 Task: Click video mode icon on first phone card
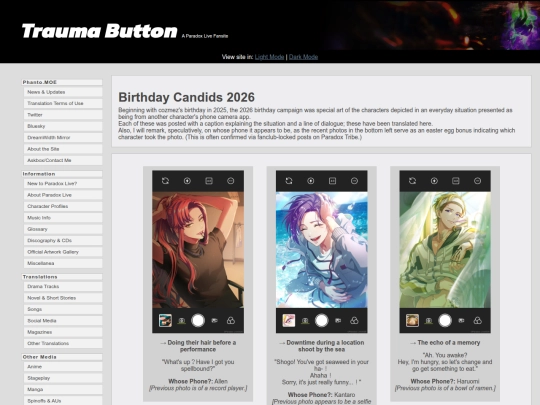(x=215, y=321)
